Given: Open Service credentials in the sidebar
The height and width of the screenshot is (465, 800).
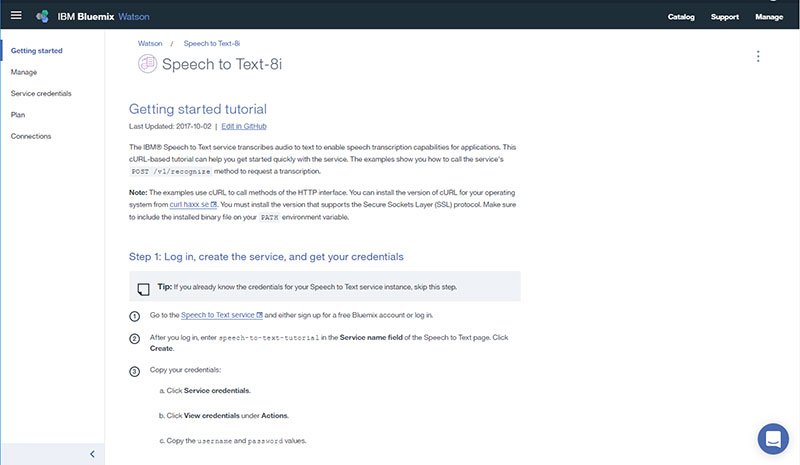Looking at the screenshot, I should coord(41,93).
